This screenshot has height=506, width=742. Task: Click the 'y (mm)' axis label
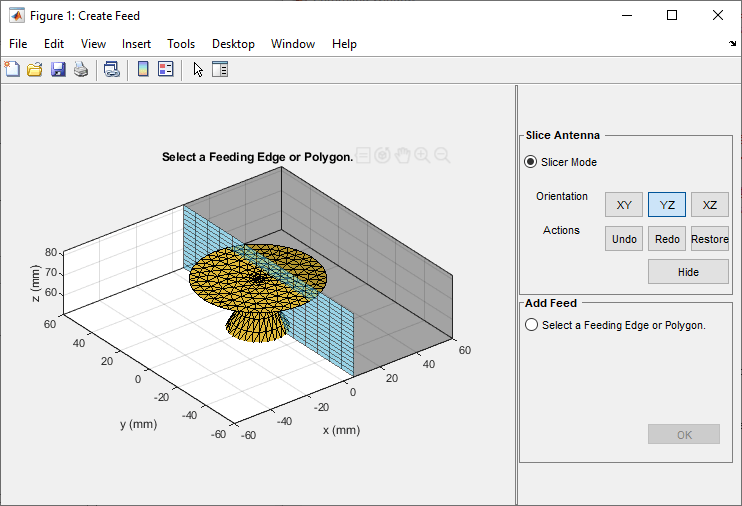point(138,424)
